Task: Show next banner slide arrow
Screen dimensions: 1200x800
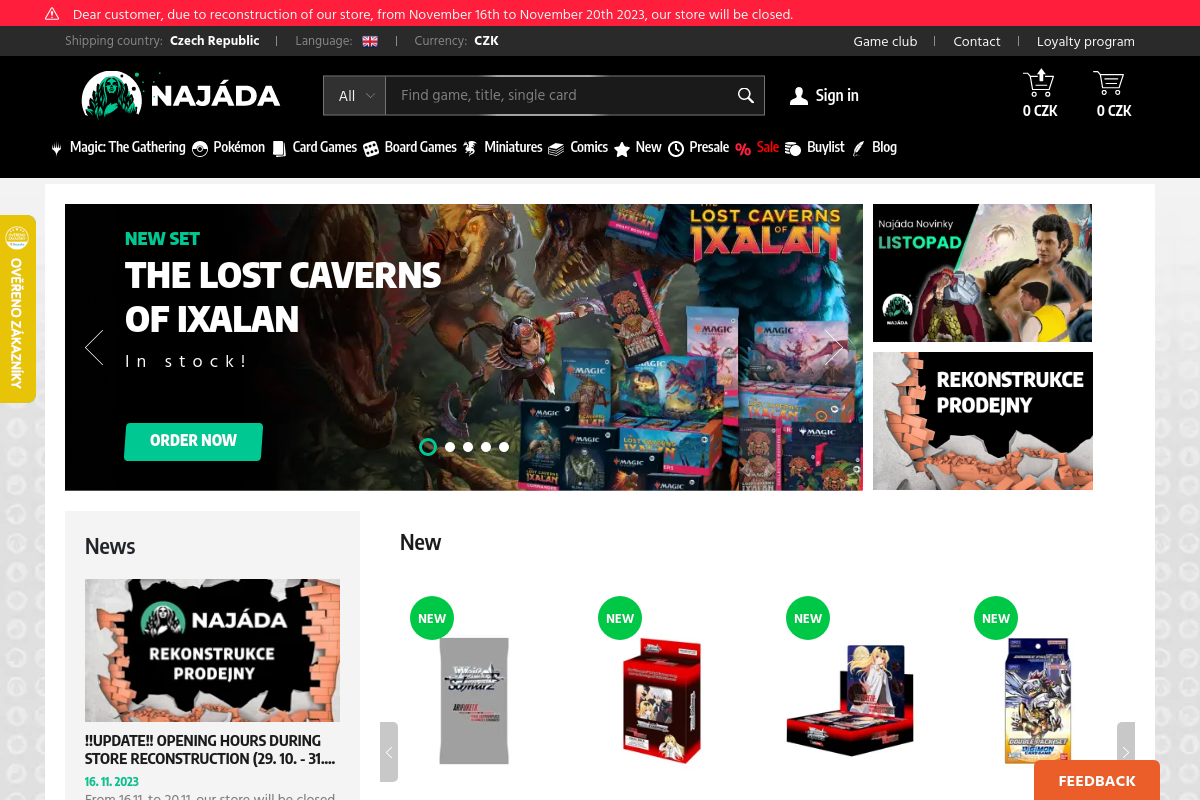Action: tap(835, 347)
